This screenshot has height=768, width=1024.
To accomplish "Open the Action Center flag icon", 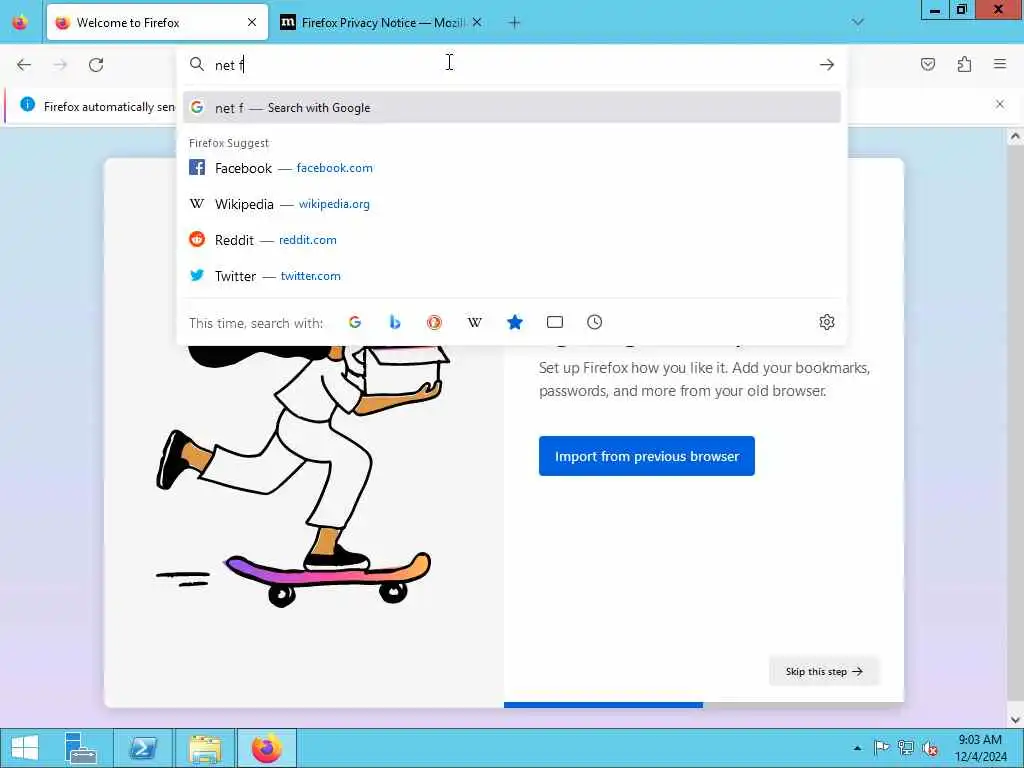I will pos(881,748).
